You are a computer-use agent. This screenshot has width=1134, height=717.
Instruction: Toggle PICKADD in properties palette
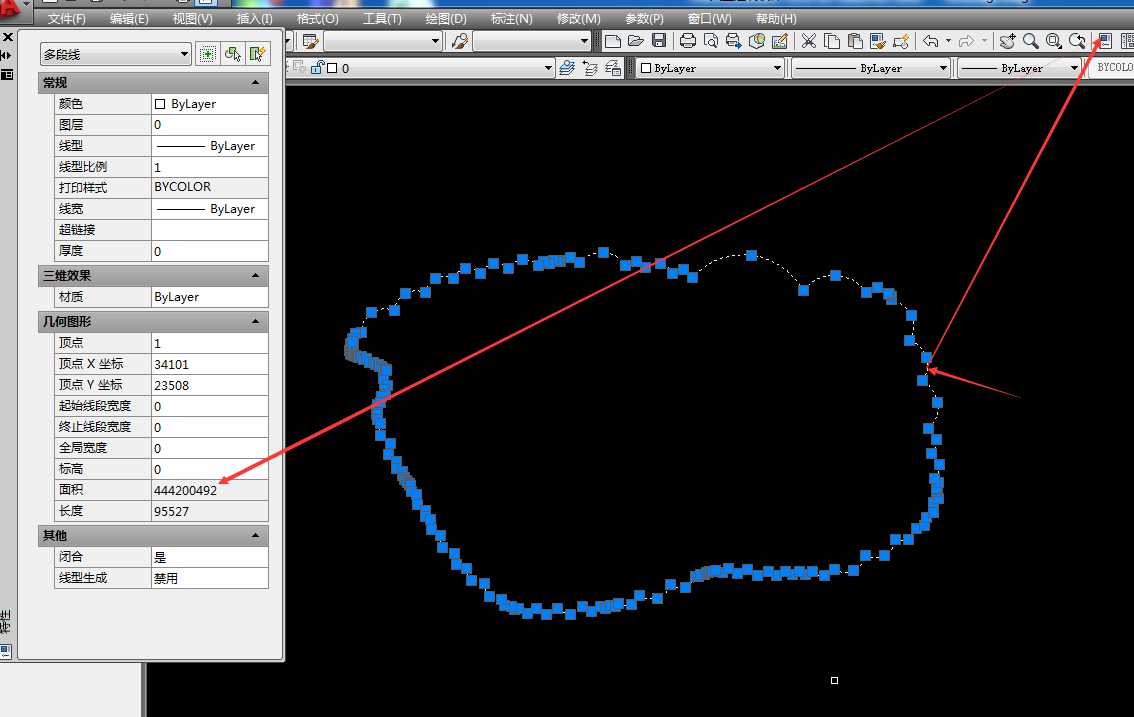pyautogui.click(x=208, y=54)
